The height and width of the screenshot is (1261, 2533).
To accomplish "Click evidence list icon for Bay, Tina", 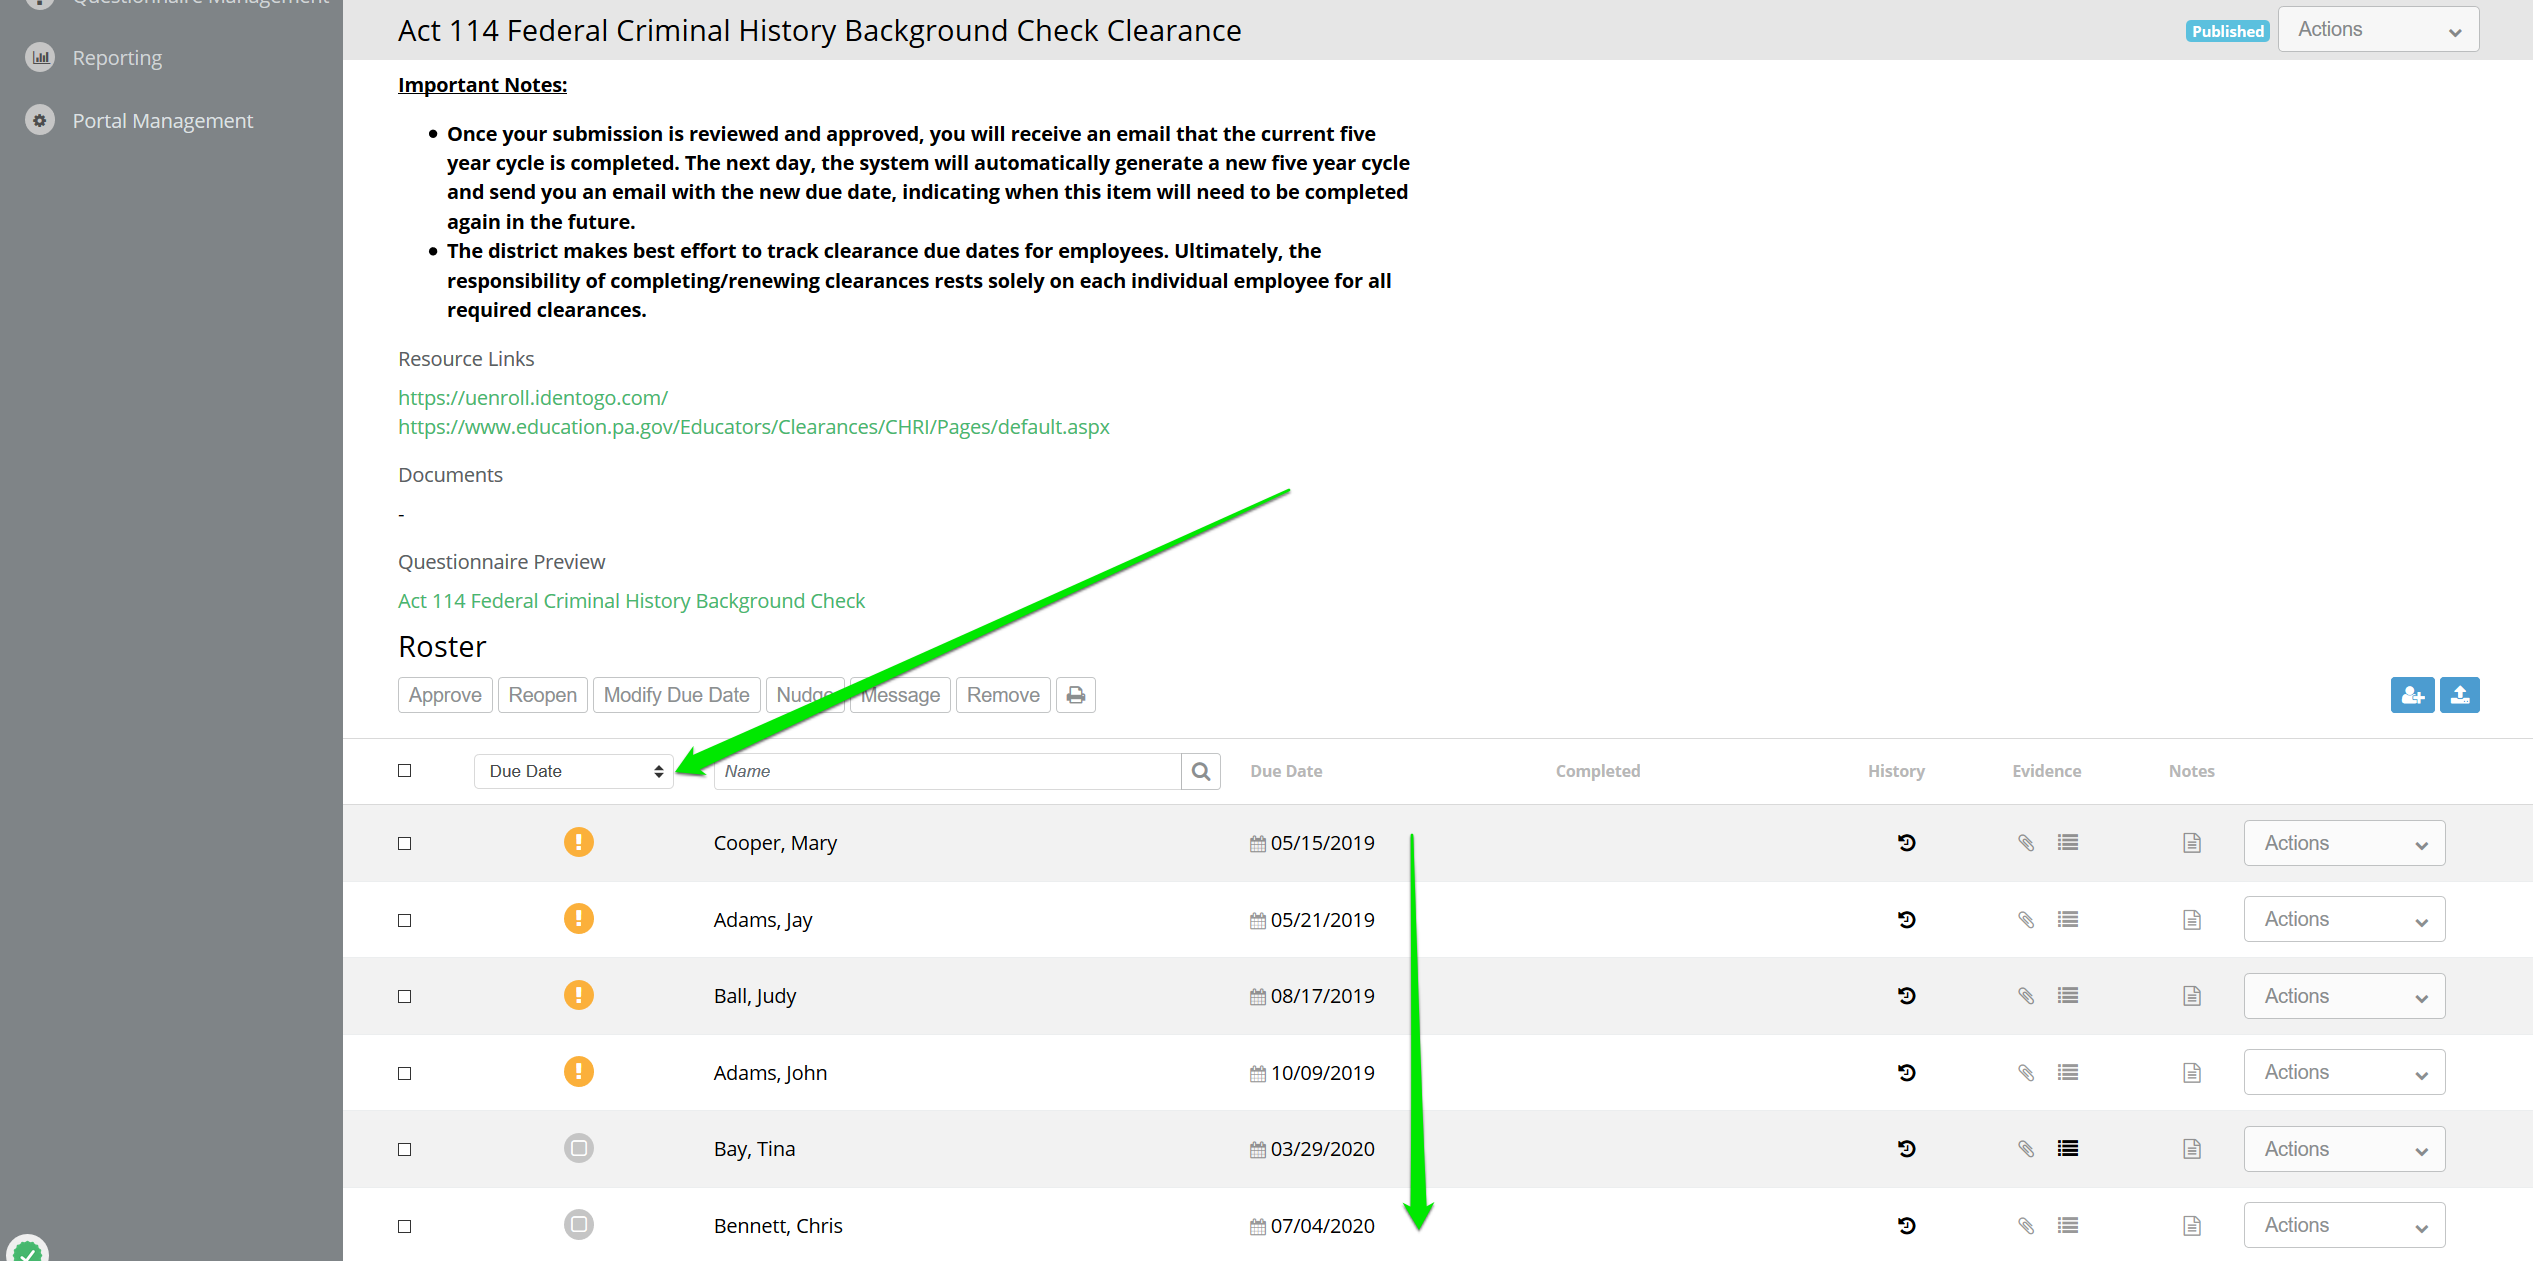I will pyautogui.click(x=2068, y=1149).
